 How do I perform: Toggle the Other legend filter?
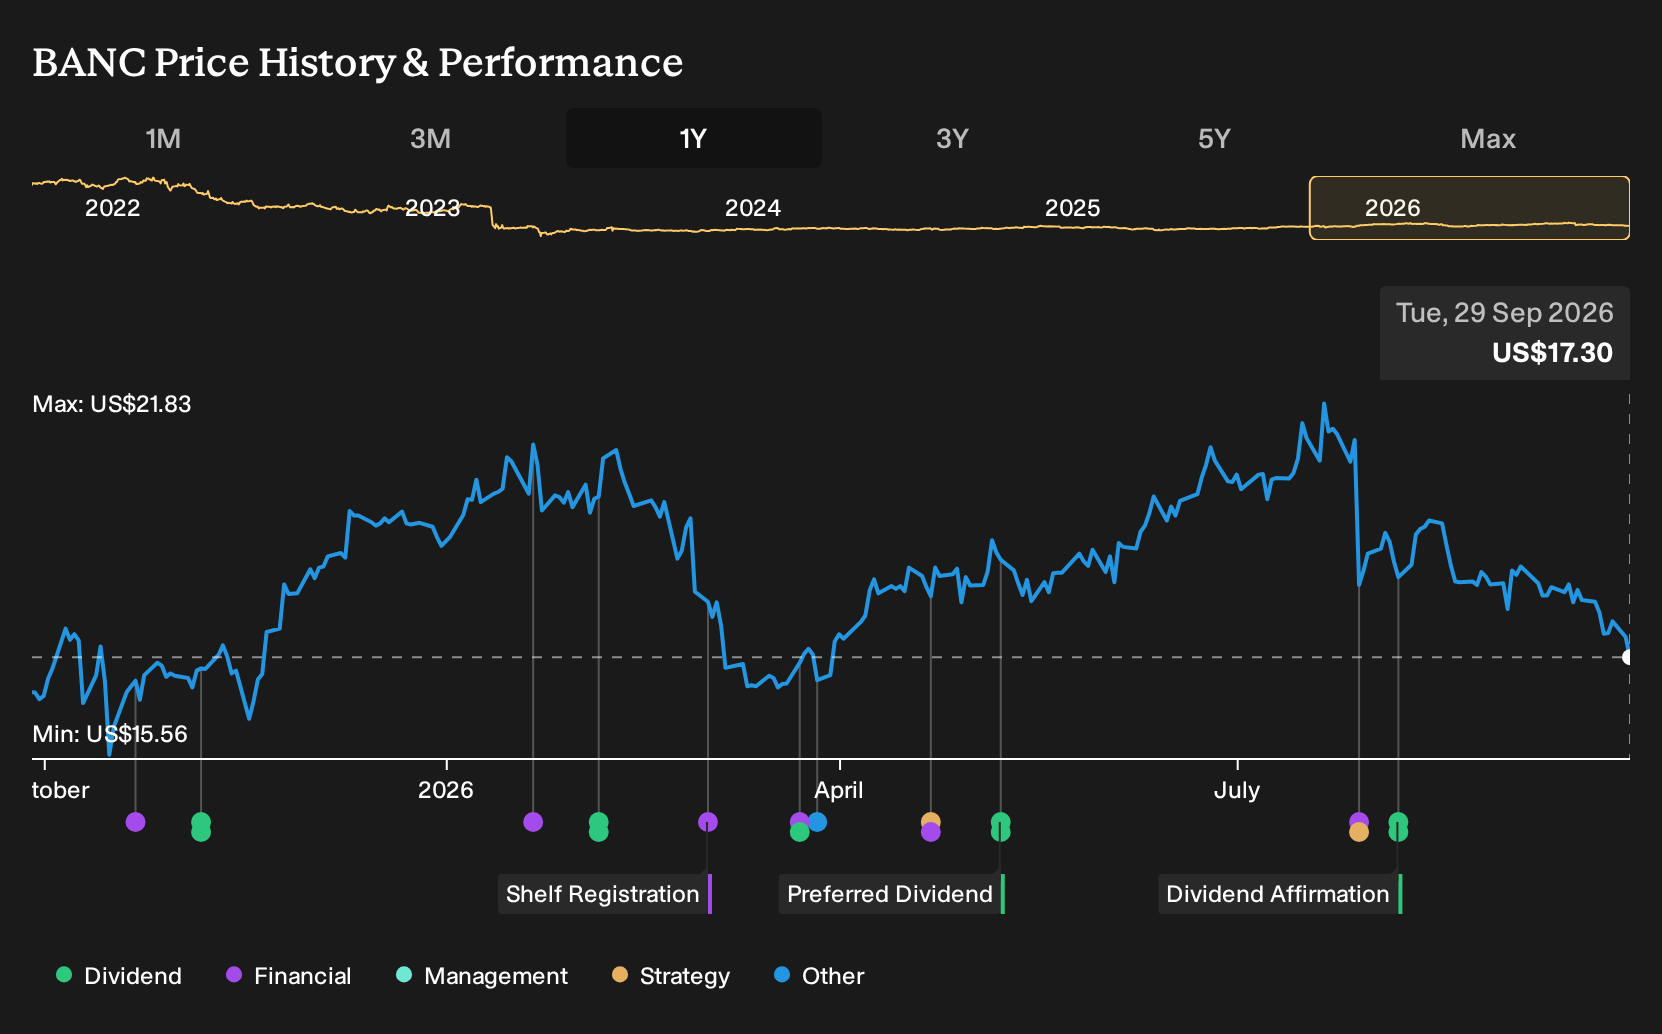[819, 976]
